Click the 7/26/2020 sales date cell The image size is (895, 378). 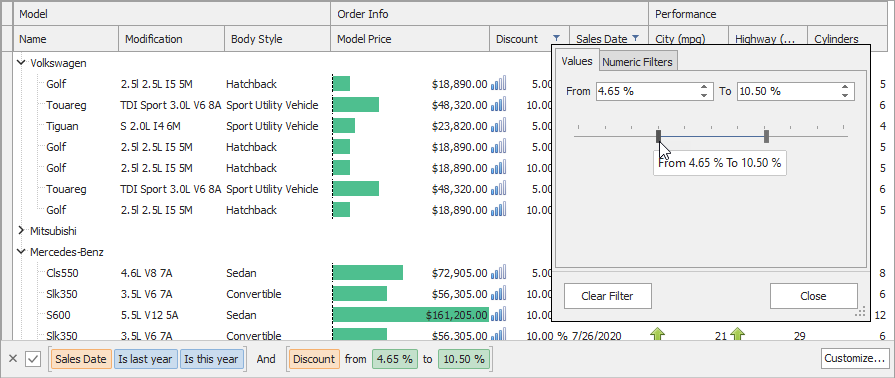(x=596, y=336)
